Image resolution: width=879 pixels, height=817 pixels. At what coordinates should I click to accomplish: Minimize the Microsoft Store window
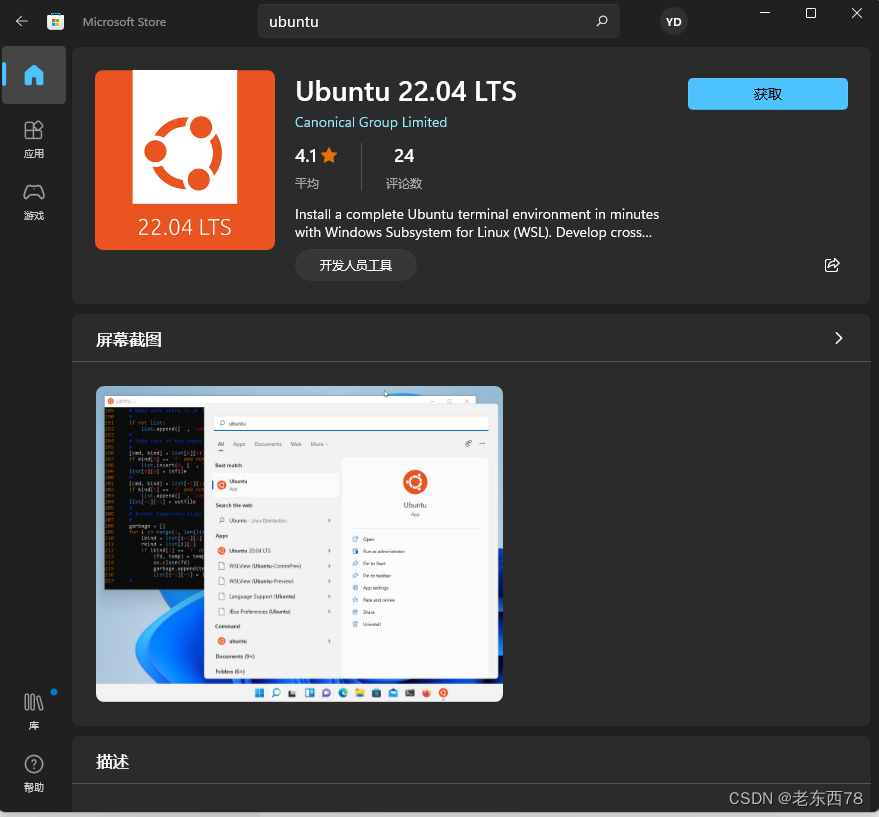765,13
